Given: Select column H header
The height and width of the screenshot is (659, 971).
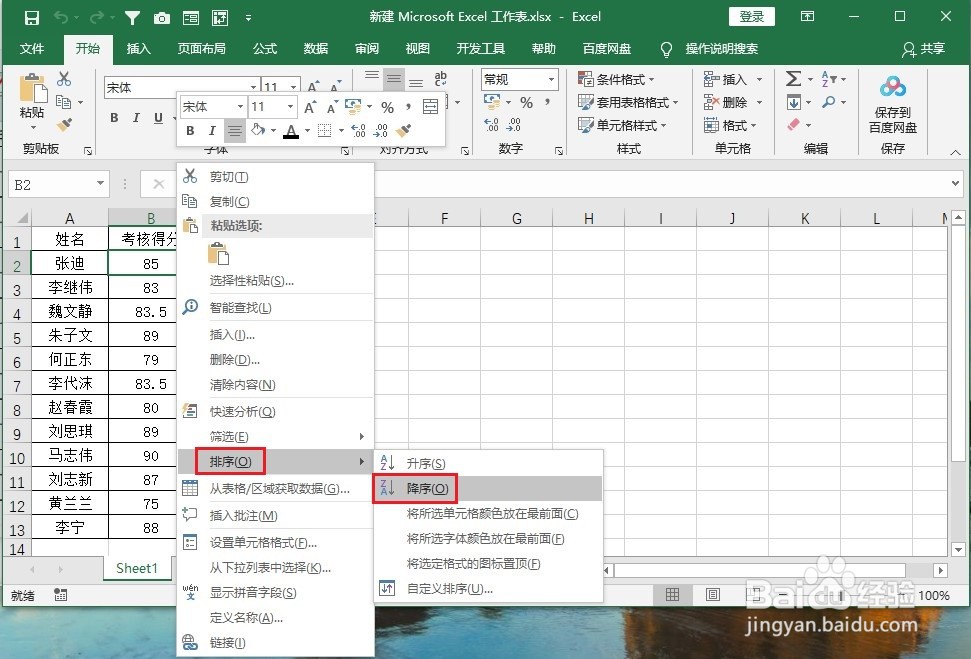Looking at the screenshot, I should pos(588,218).
